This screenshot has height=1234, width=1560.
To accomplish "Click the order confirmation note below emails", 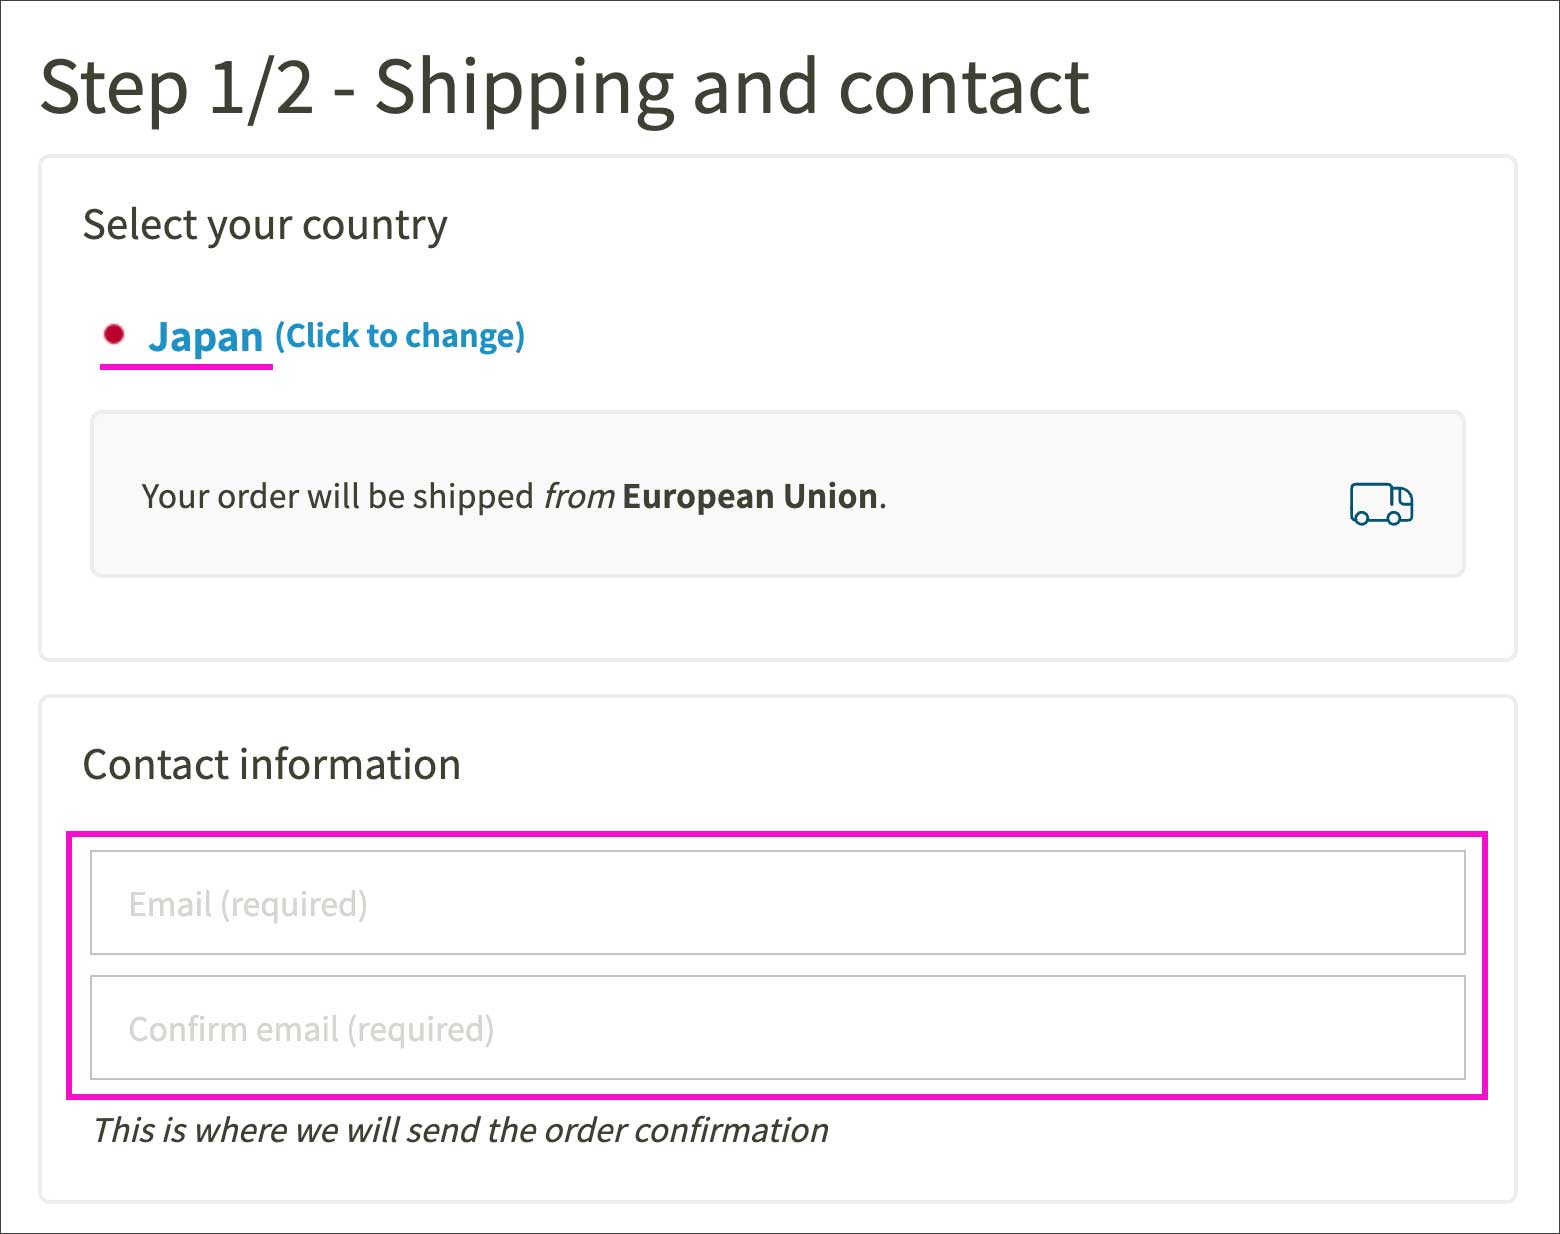I will click(x=461, y=1130).
